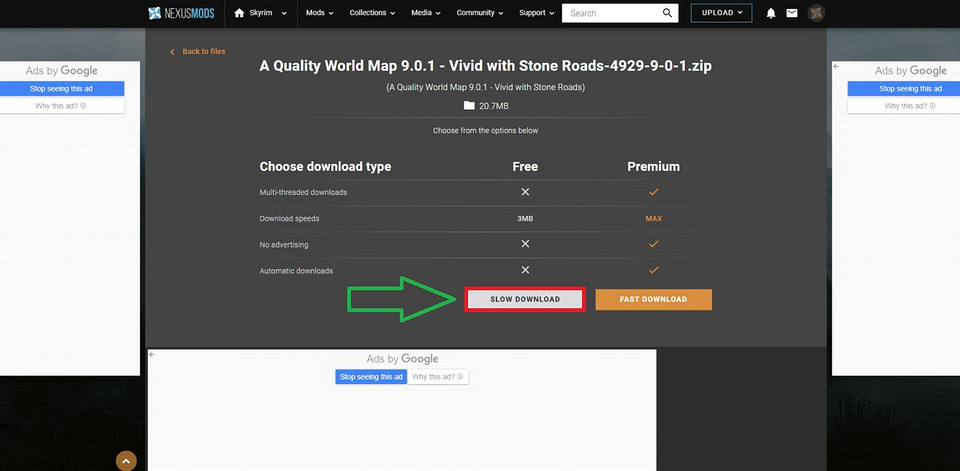Click the scroll-to-top round arrow button
The height and width of the screenshot is (471, 960).
coord(126,461)
